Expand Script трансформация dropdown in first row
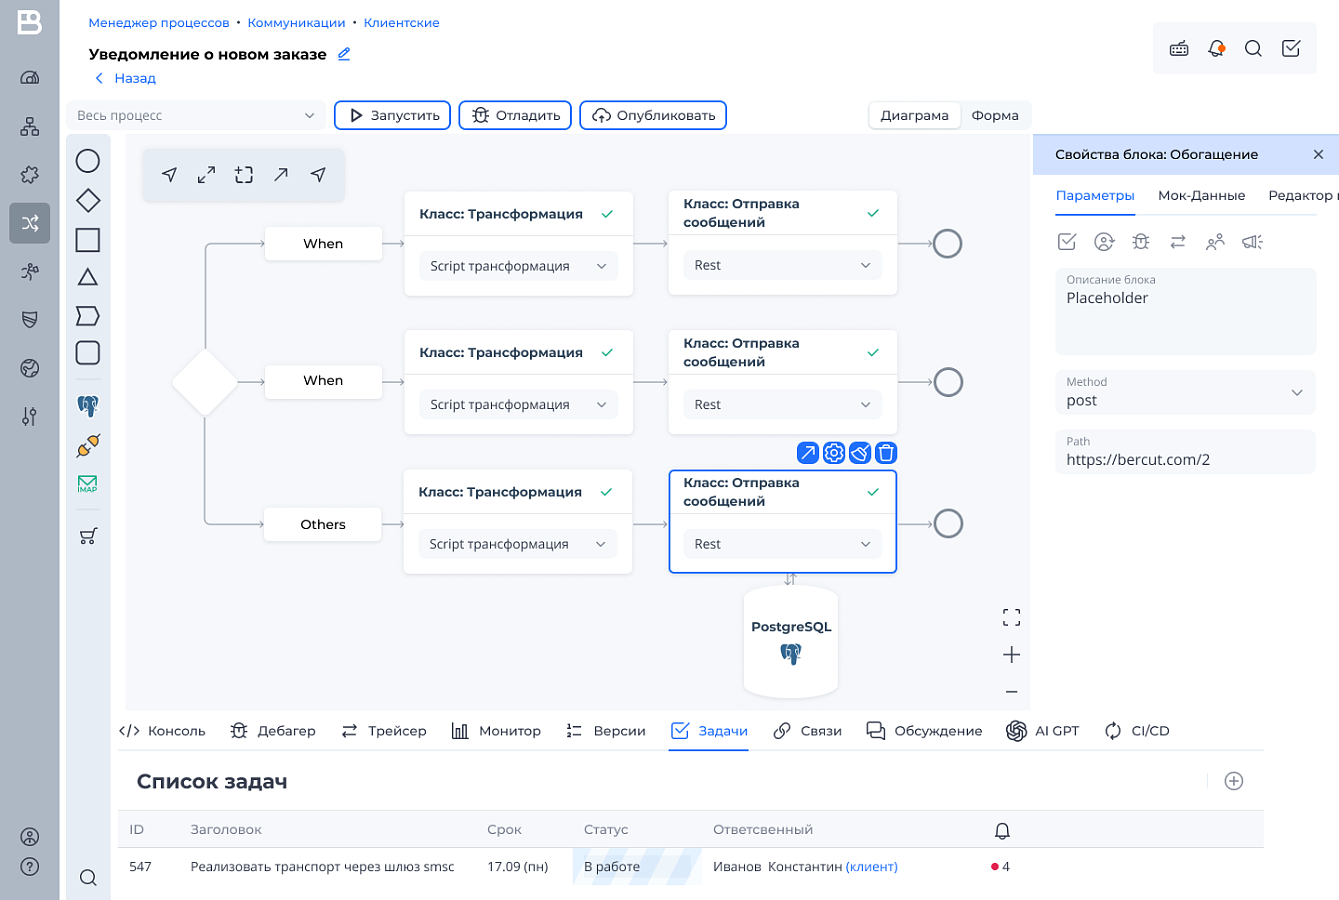 click(x=518, y=266)
